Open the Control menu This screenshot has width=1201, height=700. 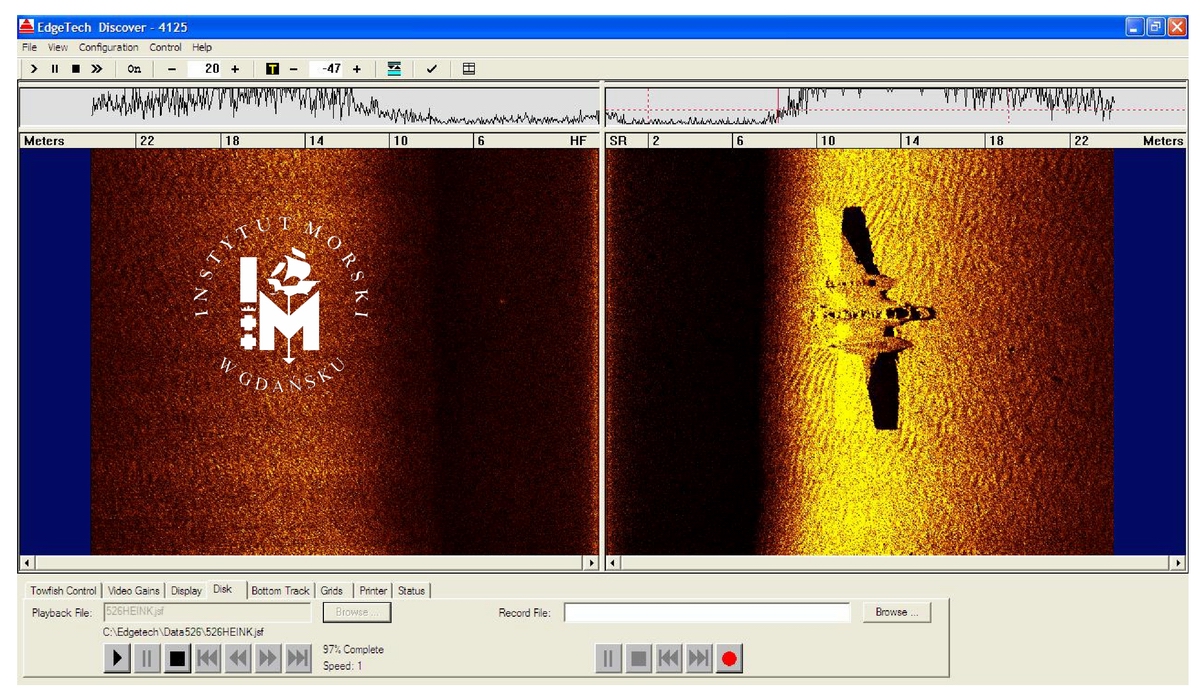166,47
